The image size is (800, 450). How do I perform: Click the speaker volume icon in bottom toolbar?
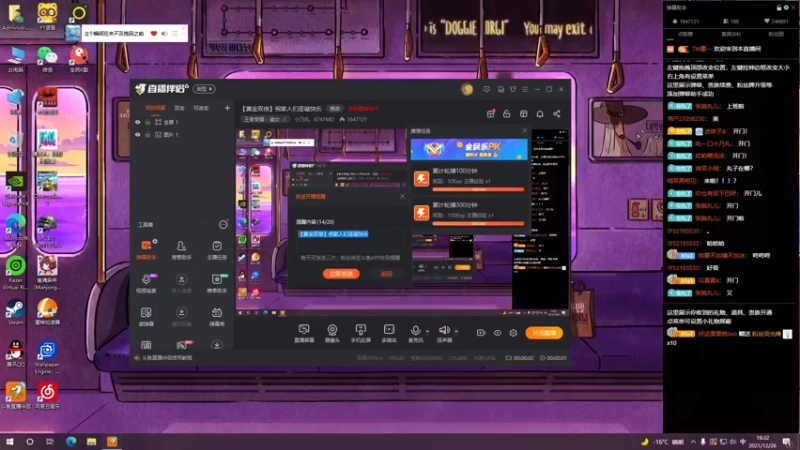pyautogui.click(x=444, y=330)
